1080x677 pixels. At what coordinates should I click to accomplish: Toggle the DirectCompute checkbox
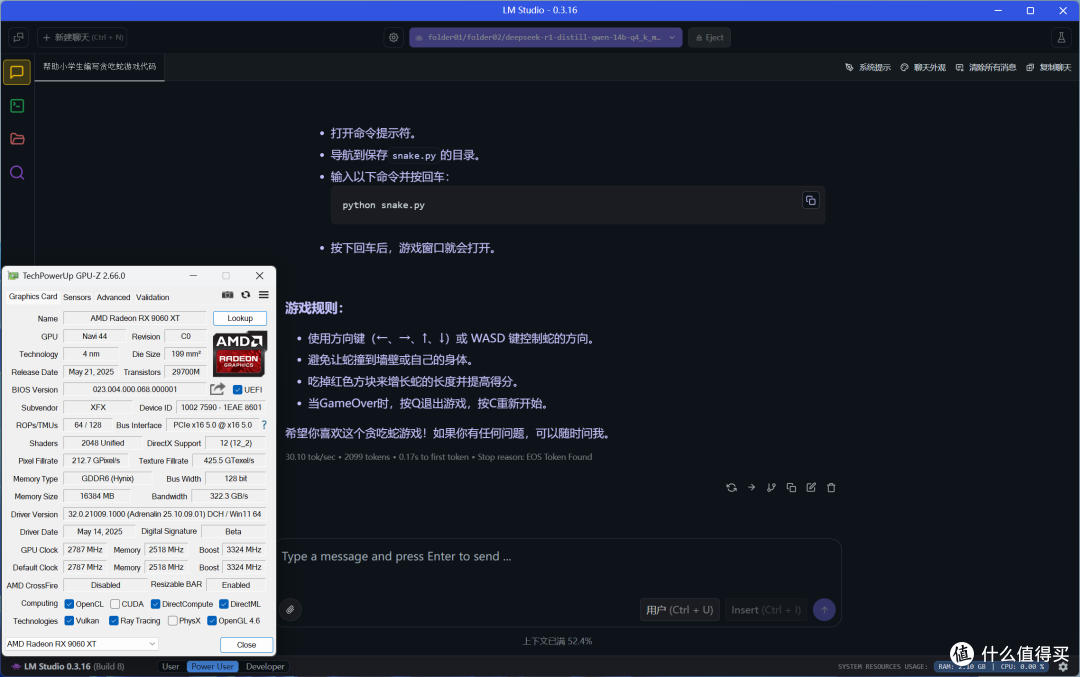coord(156,604)
